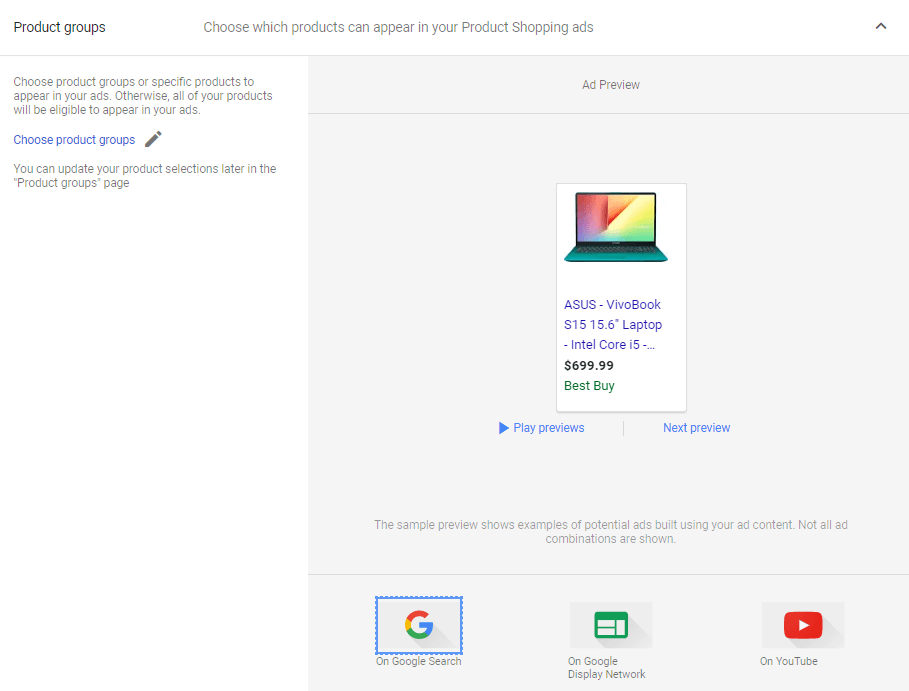Click the $699.99 price text
909x691 pixels.
(588, 365)
